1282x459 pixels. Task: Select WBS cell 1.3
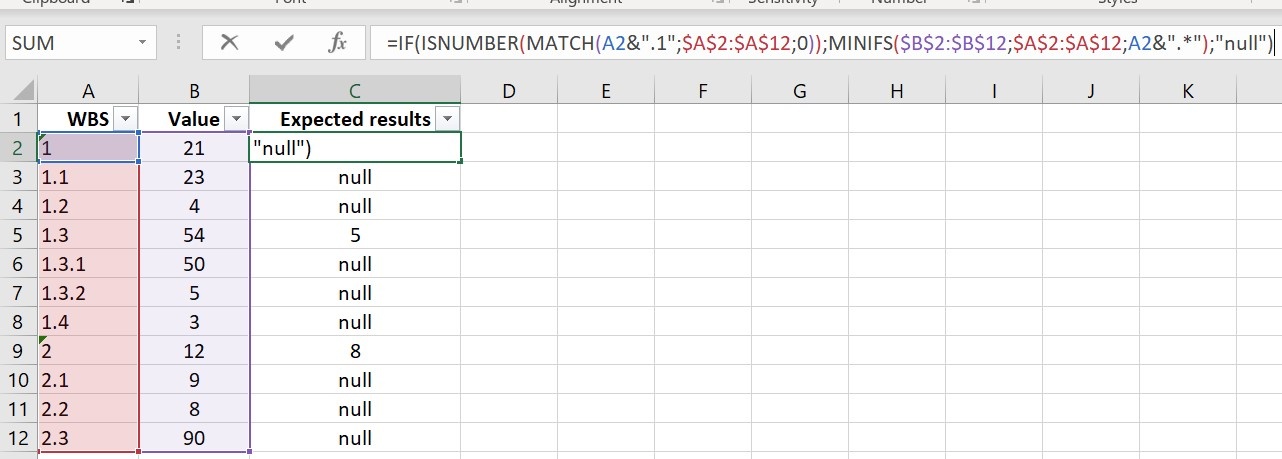(88, 235)
